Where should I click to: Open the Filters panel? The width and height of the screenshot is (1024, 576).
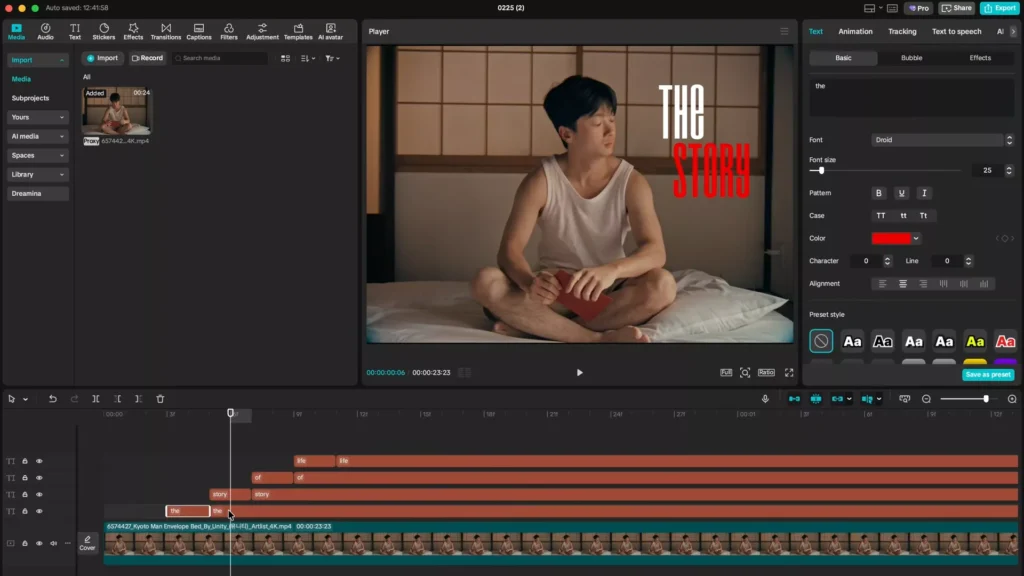coord(228,31)
